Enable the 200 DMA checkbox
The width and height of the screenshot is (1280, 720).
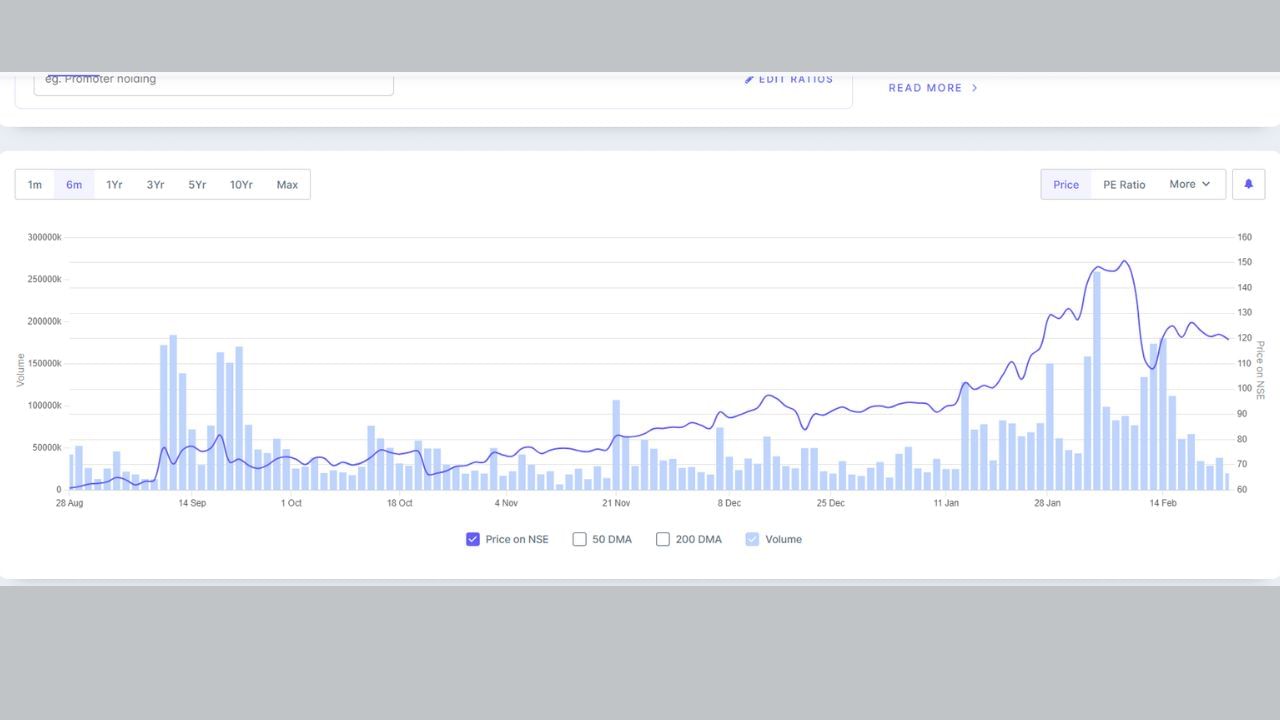click(663, 539)
